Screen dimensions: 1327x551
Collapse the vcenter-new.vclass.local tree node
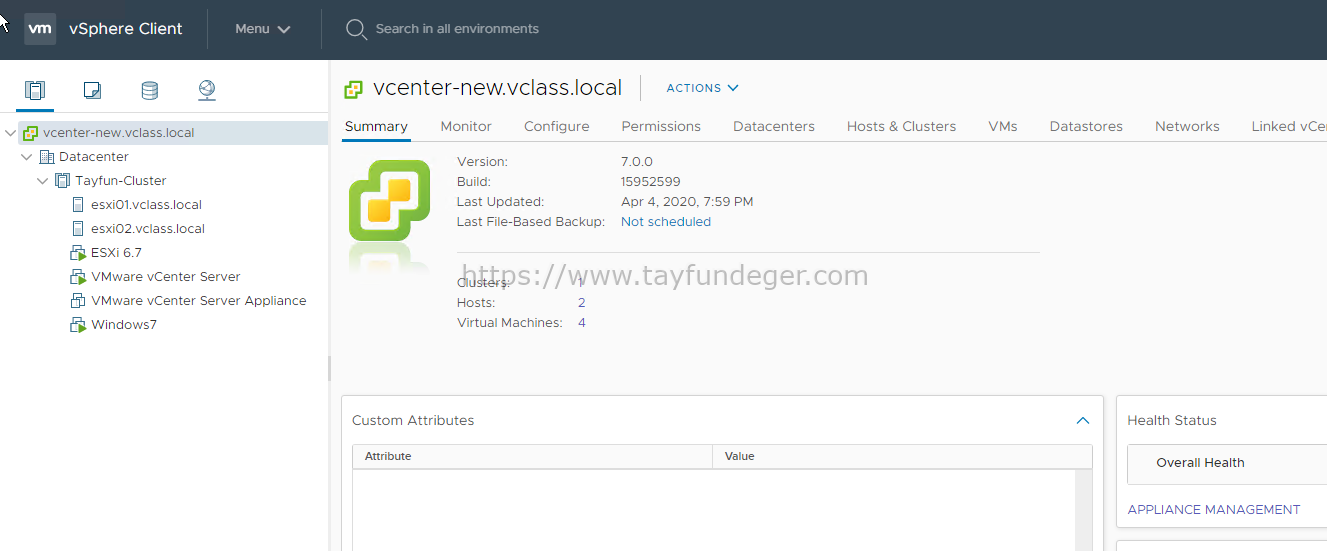tap(11, 133)
